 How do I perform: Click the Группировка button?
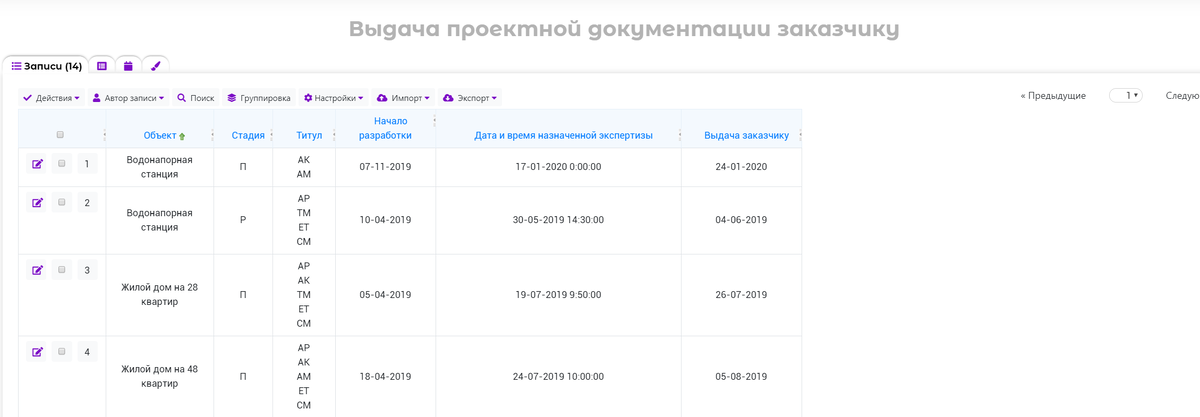point(258,98)
